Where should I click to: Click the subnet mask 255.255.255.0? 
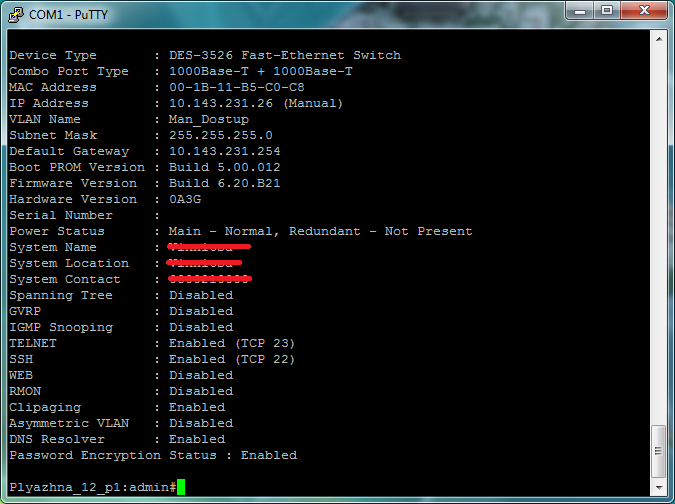[x=221, y=135]
